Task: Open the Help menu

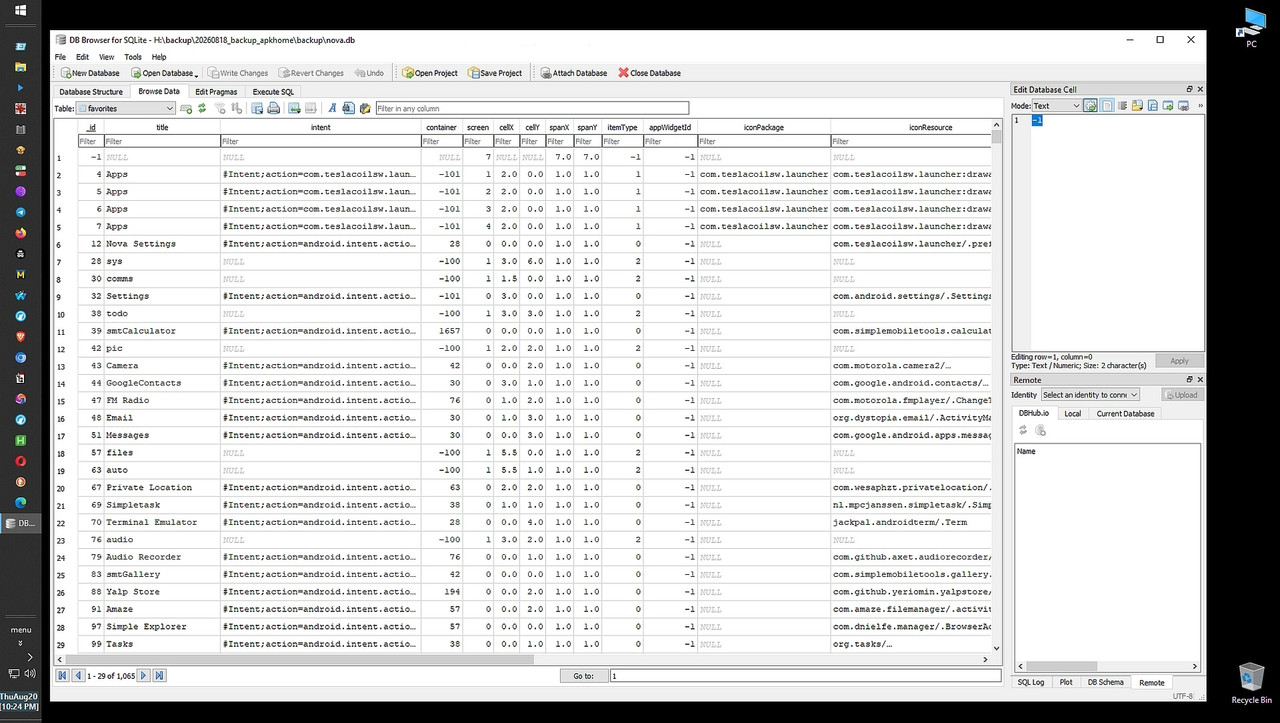Action: coord(159,57)
